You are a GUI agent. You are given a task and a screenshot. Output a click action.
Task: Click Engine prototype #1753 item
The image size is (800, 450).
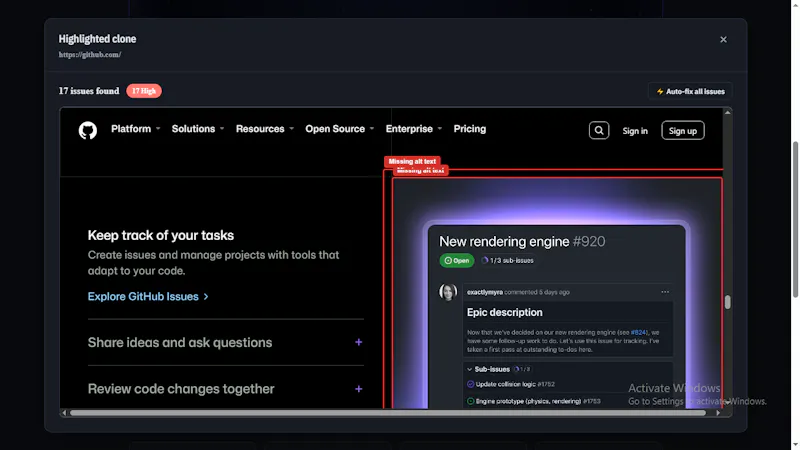[x=534, y=402]
